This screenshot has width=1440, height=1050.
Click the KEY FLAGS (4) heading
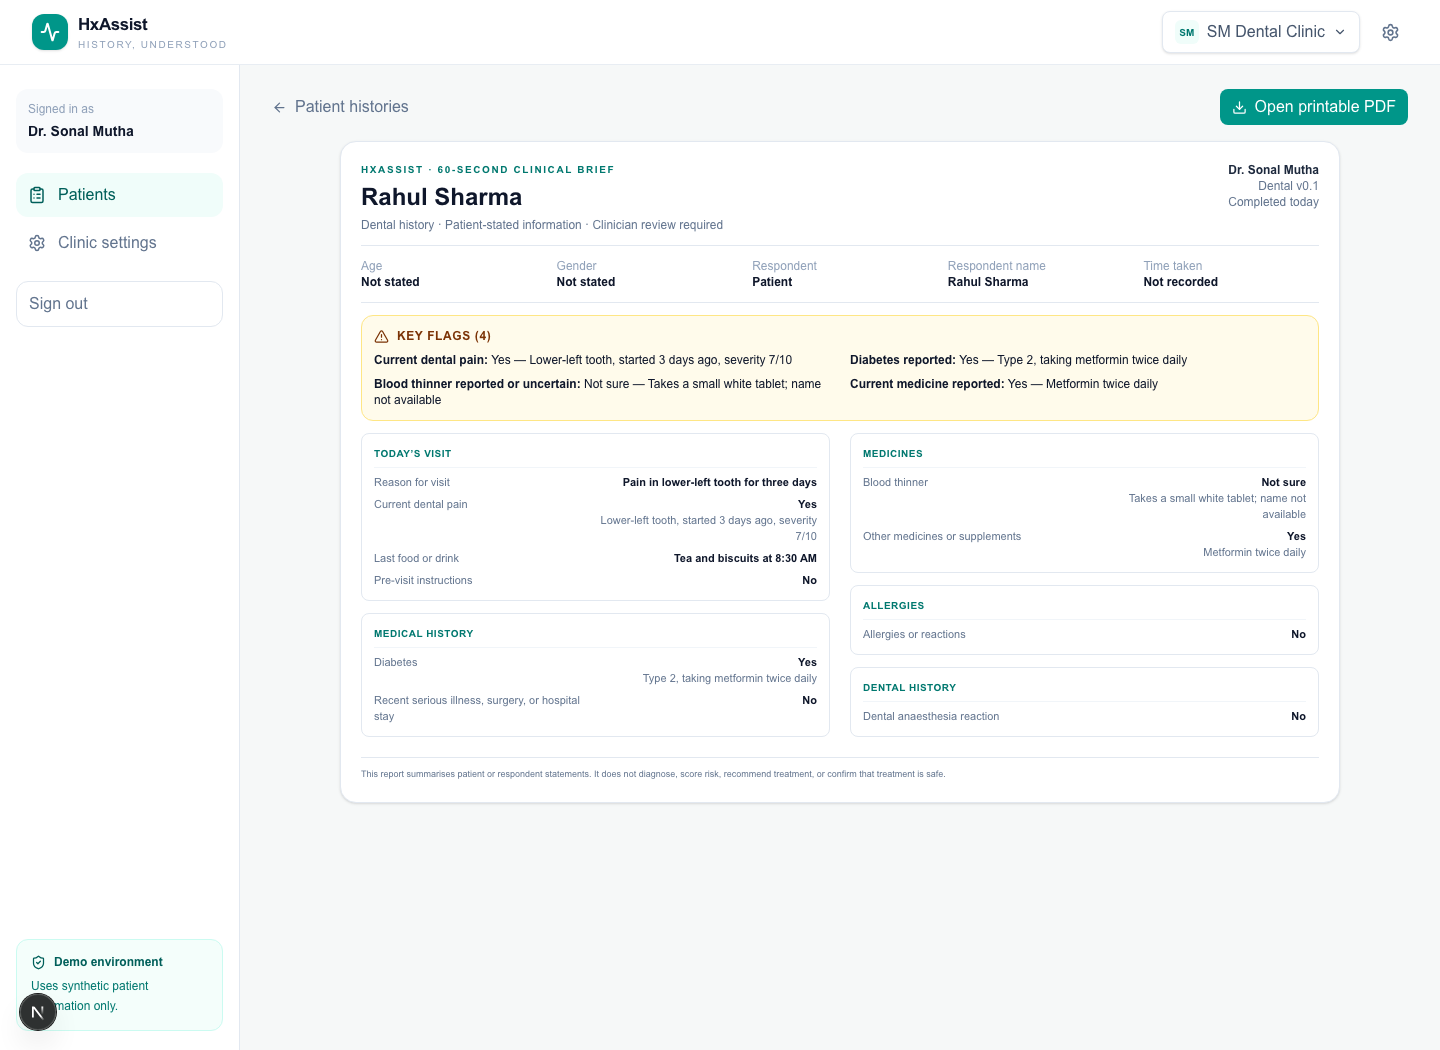(444, 336)
